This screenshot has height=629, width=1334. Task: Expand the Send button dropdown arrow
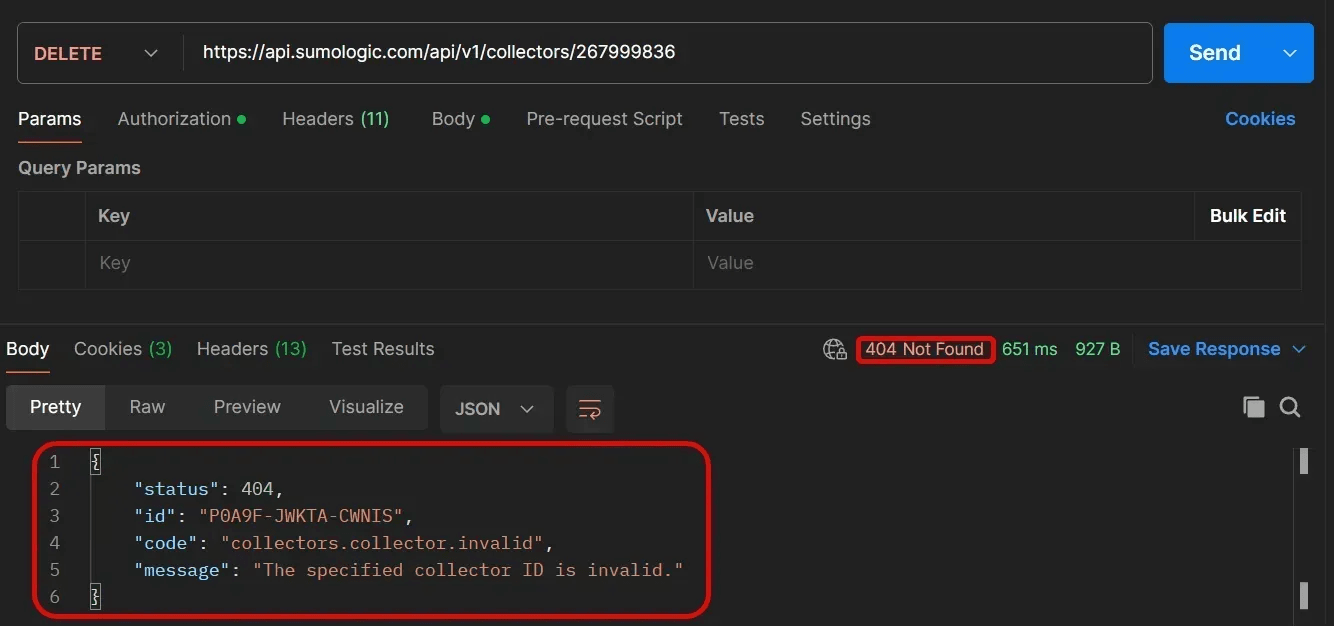coord(1290,54)
